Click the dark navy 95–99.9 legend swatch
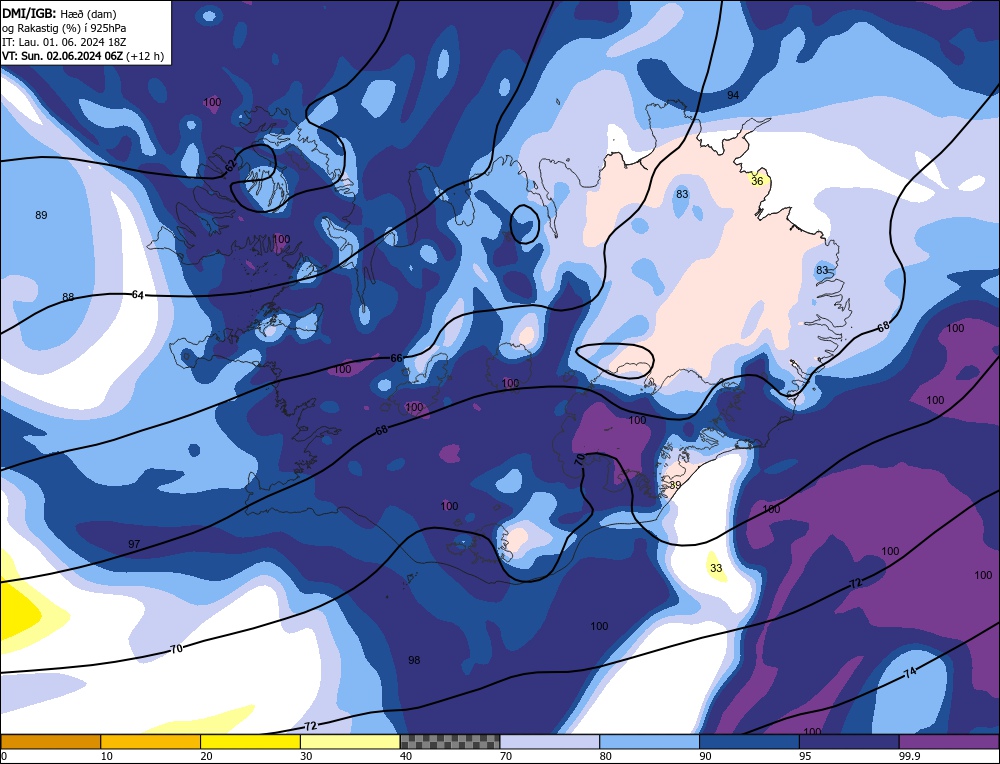The image size is (1000, 764). 849,741
